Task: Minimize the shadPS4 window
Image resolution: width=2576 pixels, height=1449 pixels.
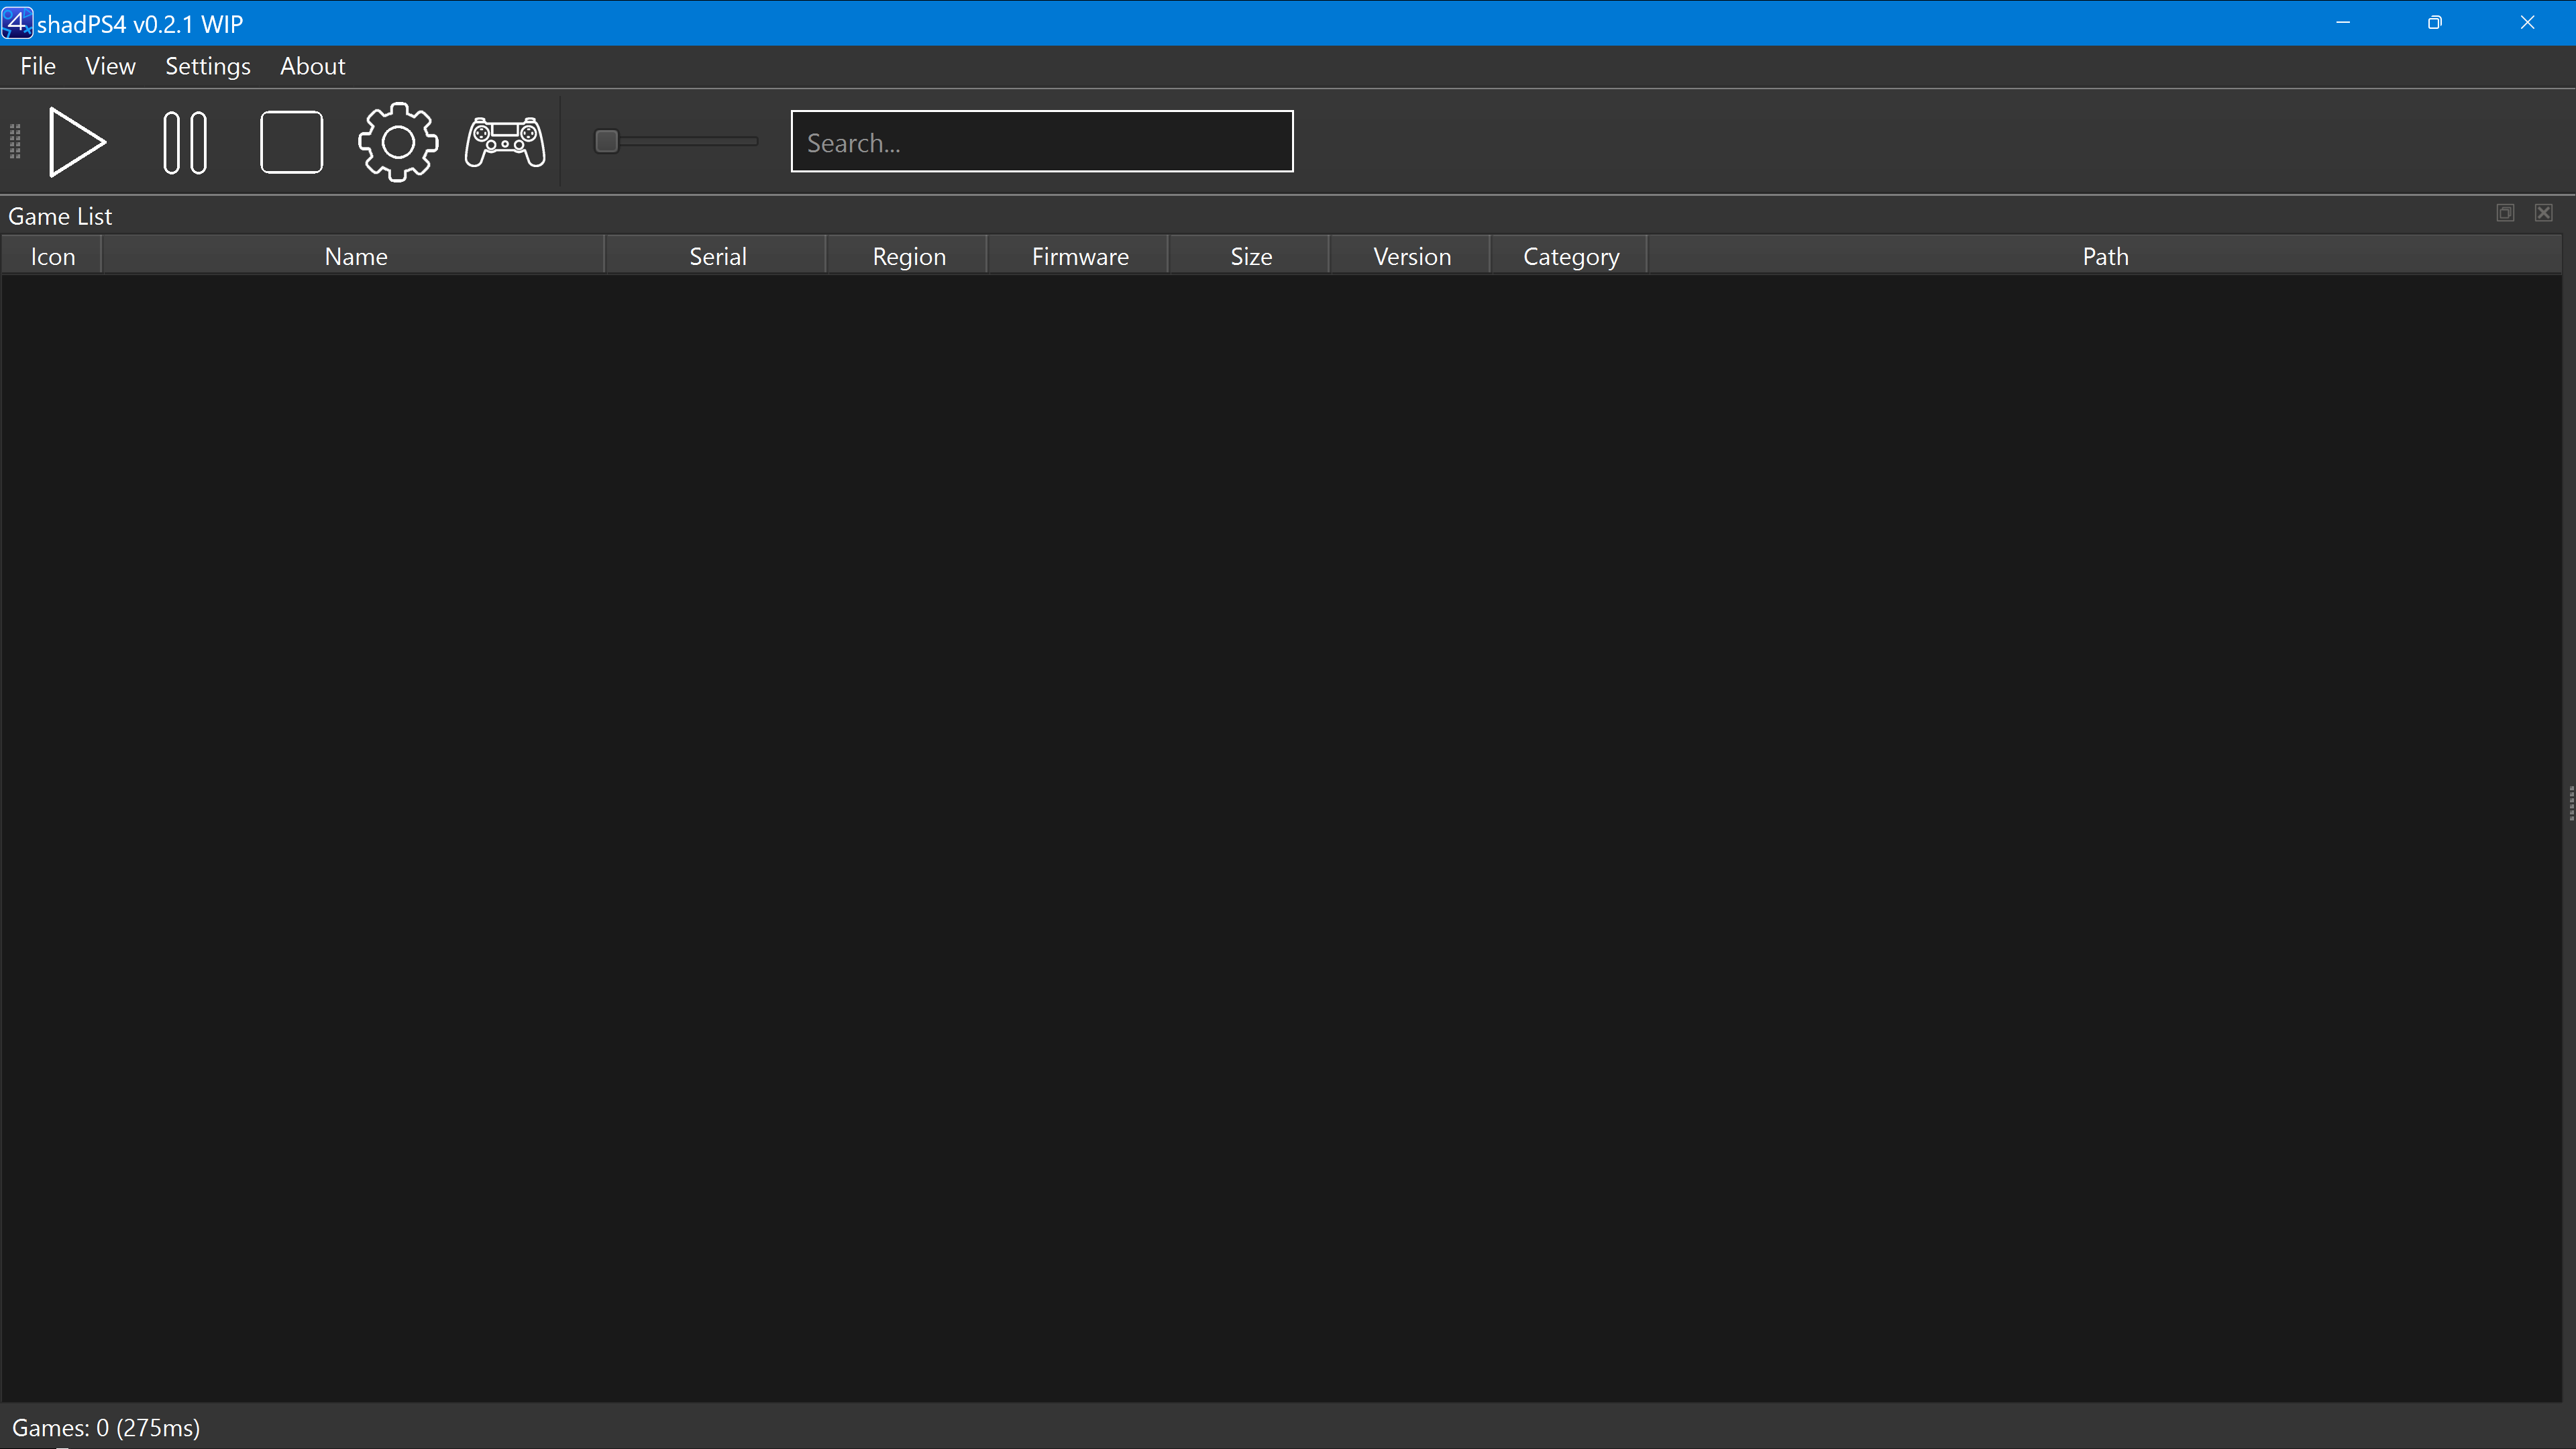Action: coord(2343,22)
